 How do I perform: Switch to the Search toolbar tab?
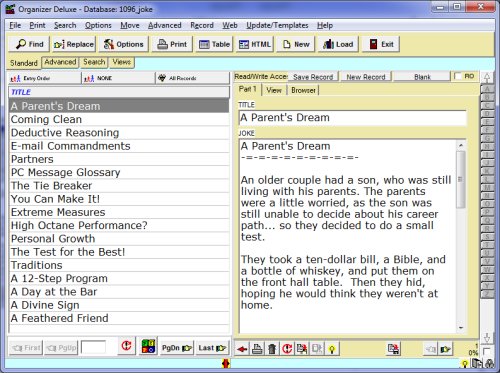[94, 62]
